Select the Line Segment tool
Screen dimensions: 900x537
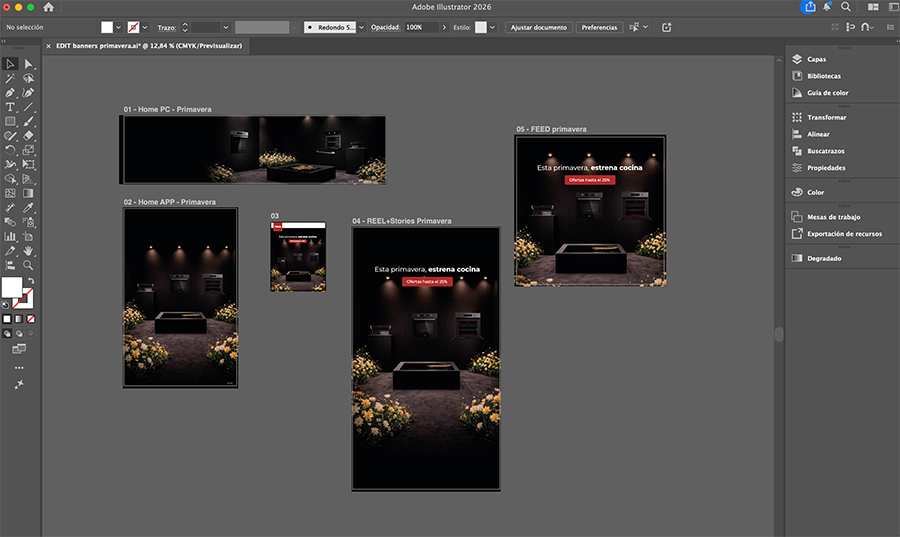coord(28,107)
